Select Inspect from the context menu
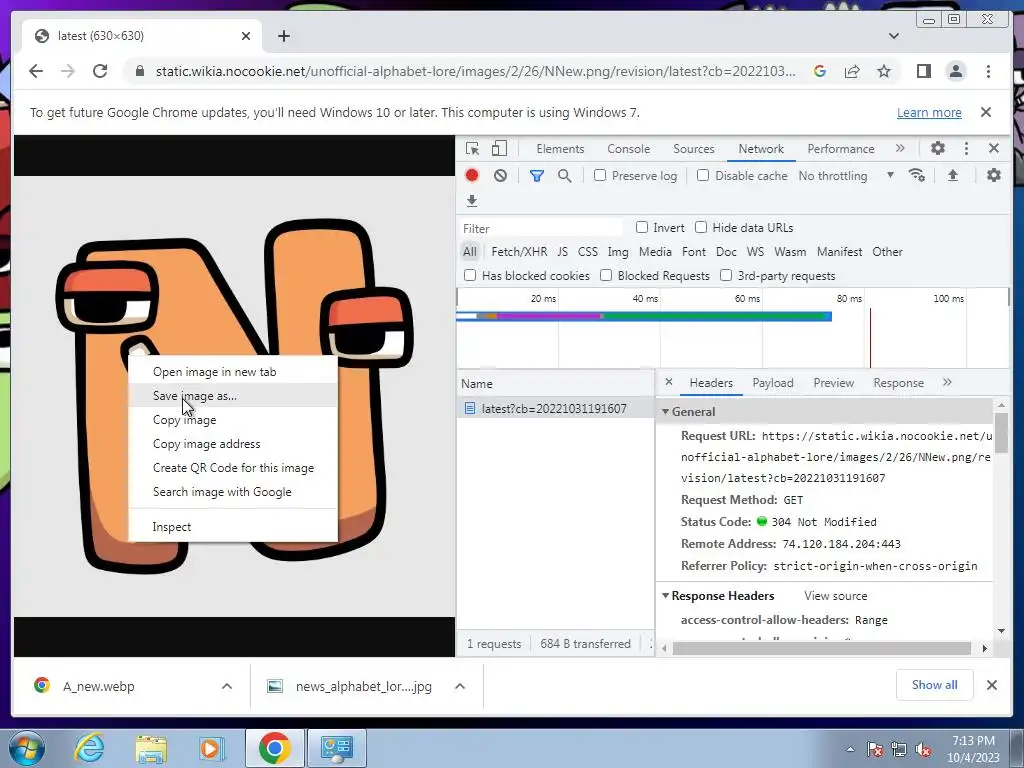The image size is (1024, 768). [x=233, y=526]
